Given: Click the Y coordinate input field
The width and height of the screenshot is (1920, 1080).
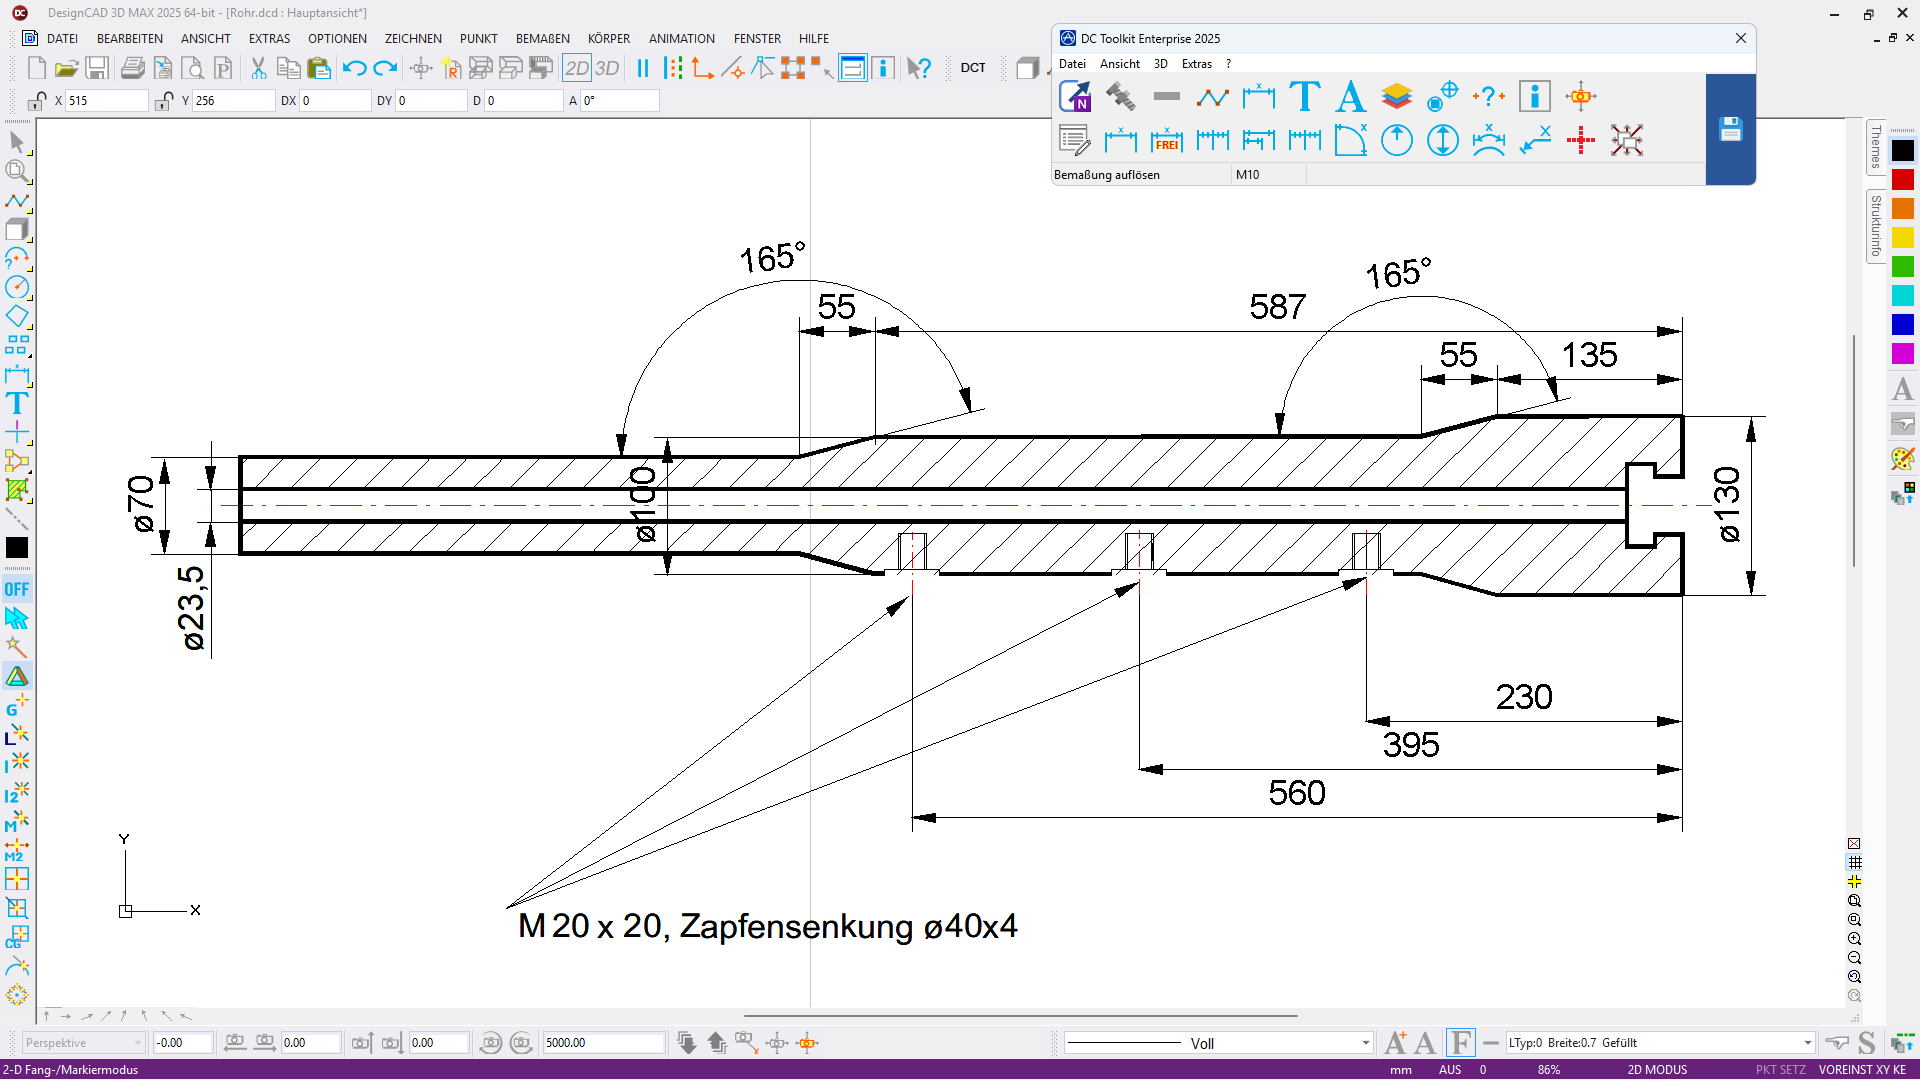Looking at the screenshot, I should (x=233, y=101).
